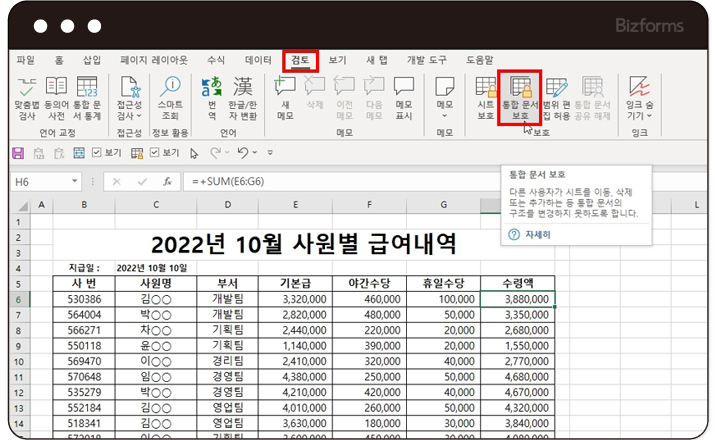
Task: Open the 수식 (Formulas) ribbon tab
Action: 215,61
